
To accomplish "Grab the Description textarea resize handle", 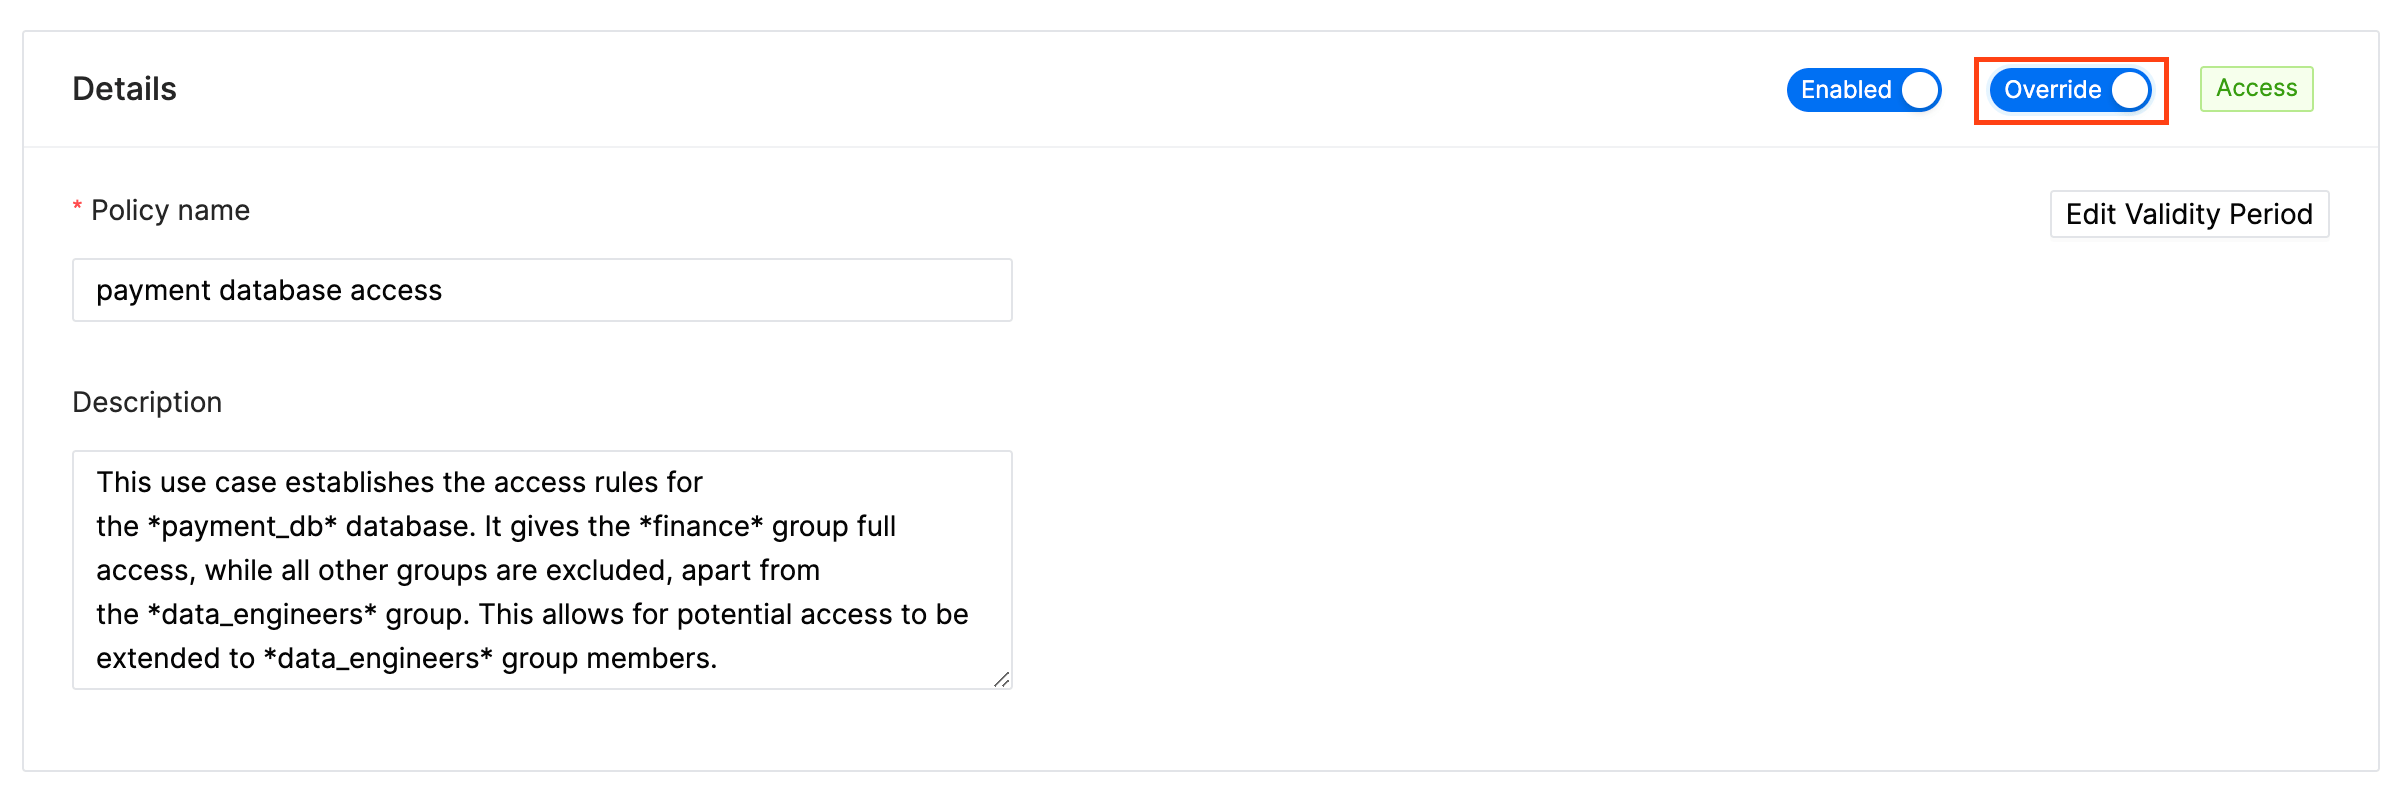I will (x=1002, y=680).
